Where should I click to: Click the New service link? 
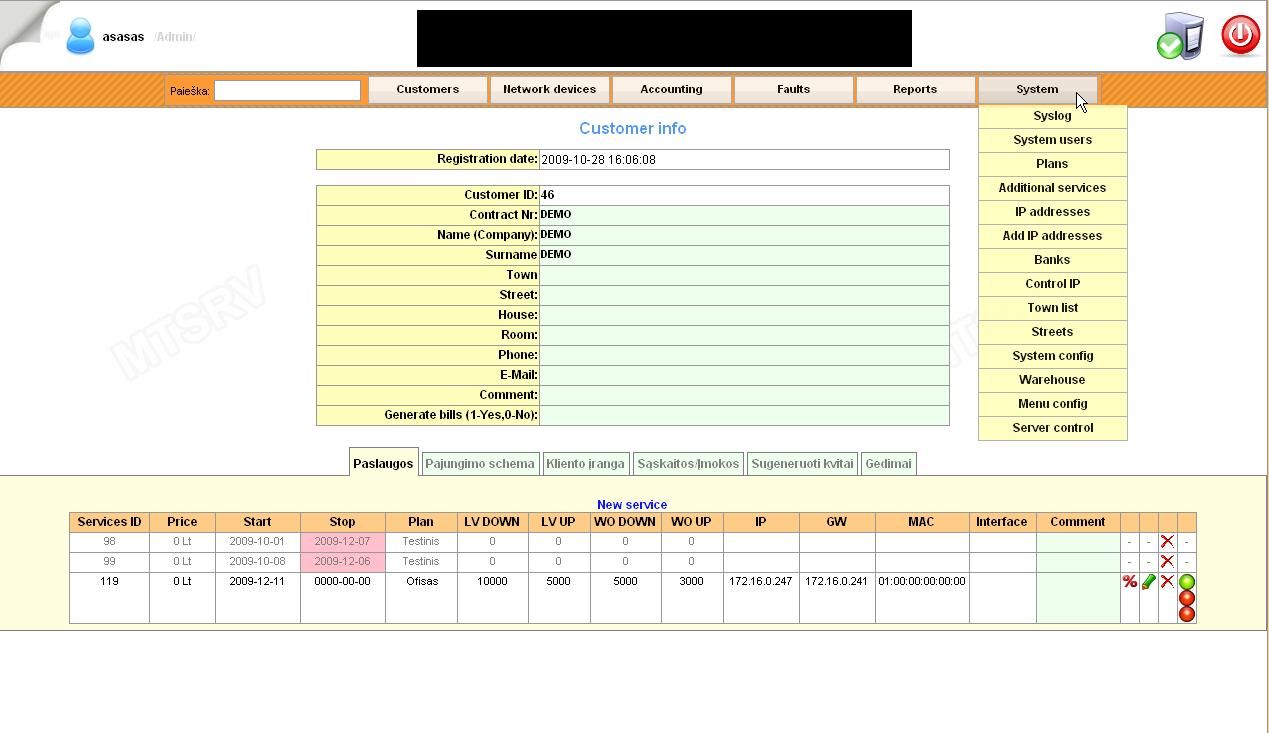point(633,504)
